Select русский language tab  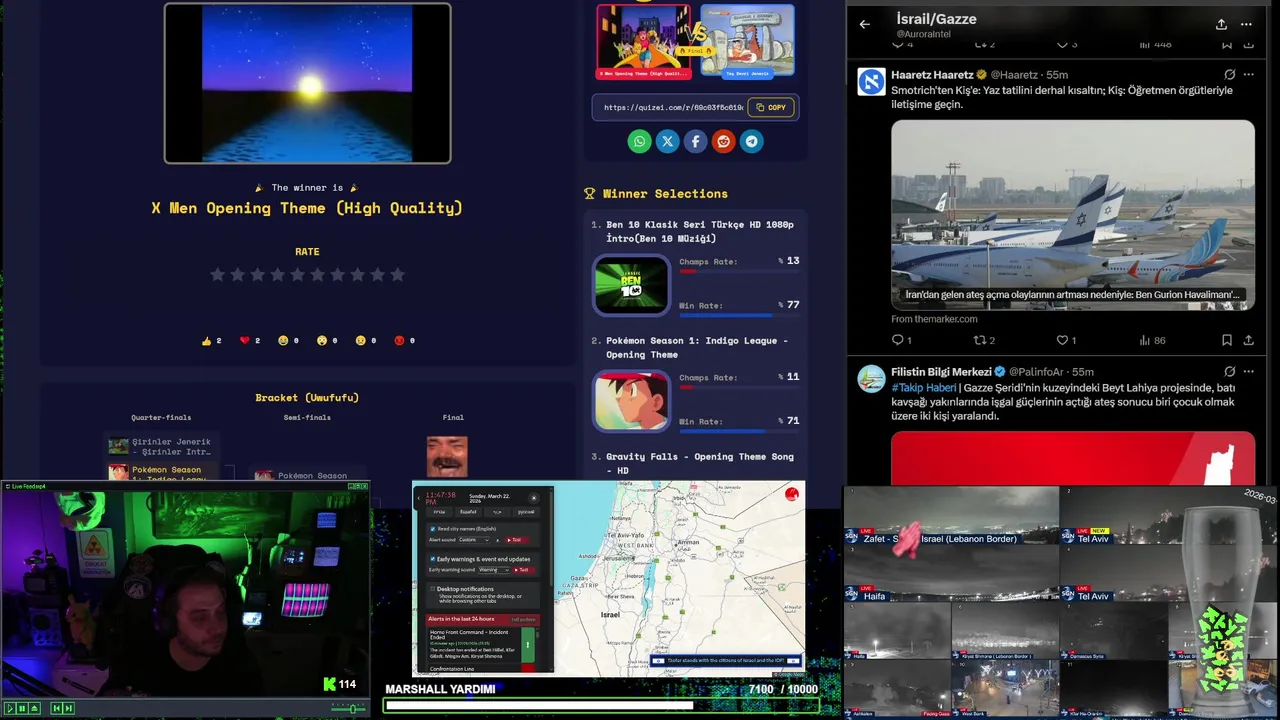click(526, 512)
